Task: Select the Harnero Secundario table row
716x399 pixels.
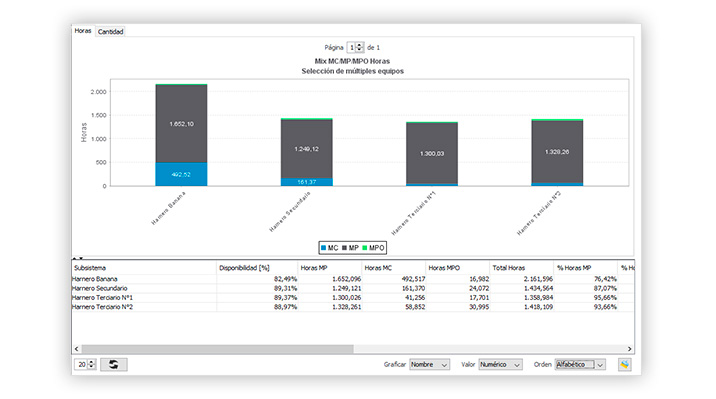Action: coord(353,288)
